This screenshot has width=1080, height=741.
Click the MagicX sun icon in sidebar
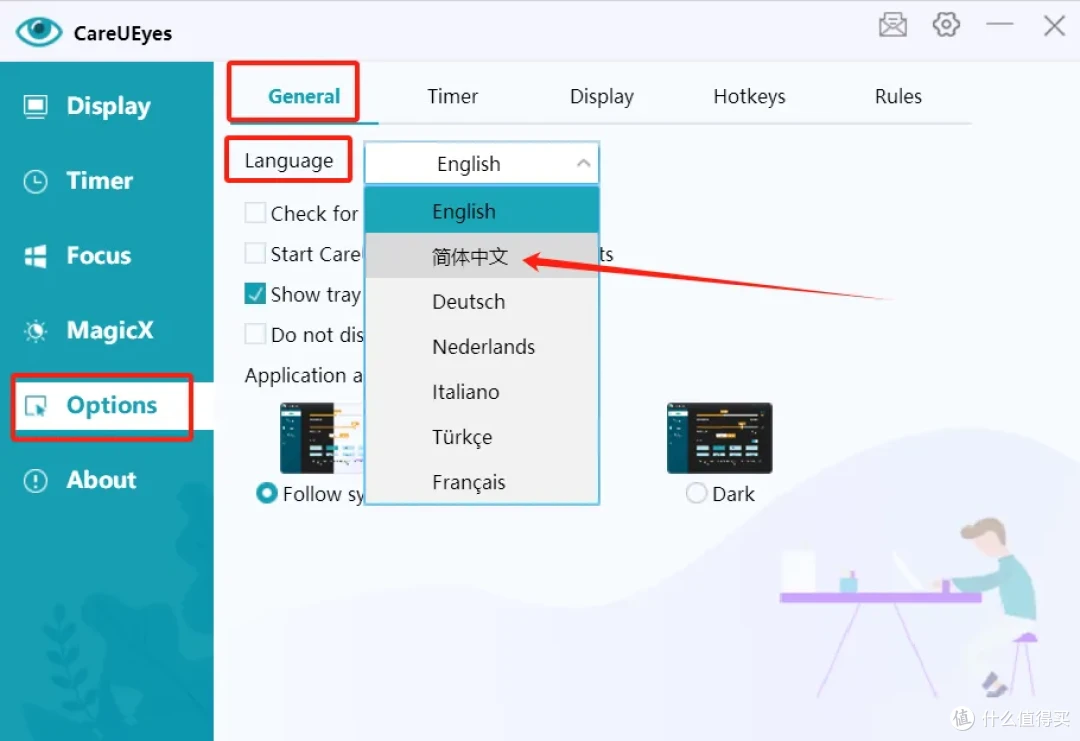(x=36, y=331)
